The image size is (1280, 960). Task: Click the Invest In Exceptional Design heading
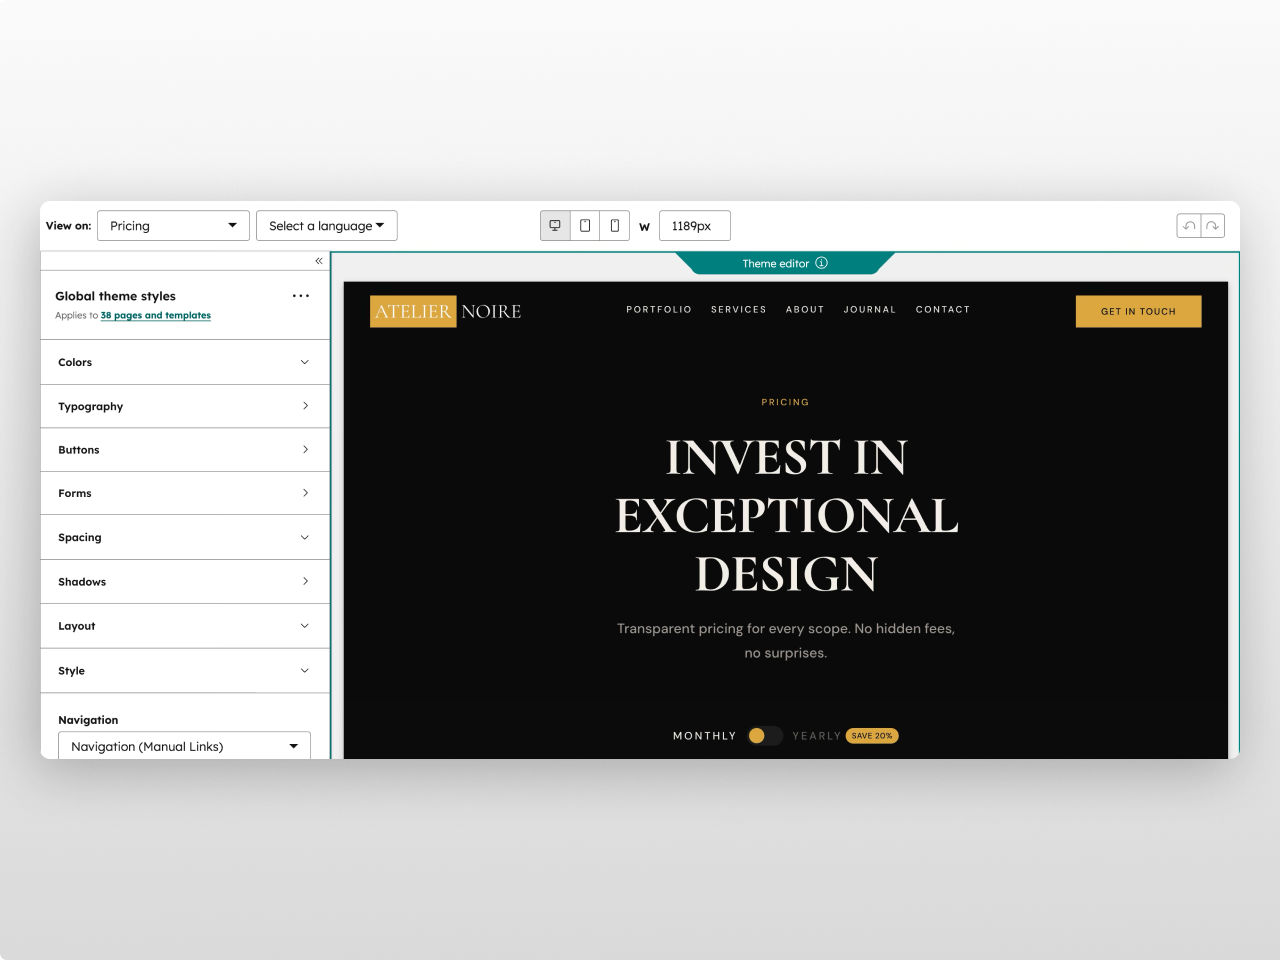786,516
